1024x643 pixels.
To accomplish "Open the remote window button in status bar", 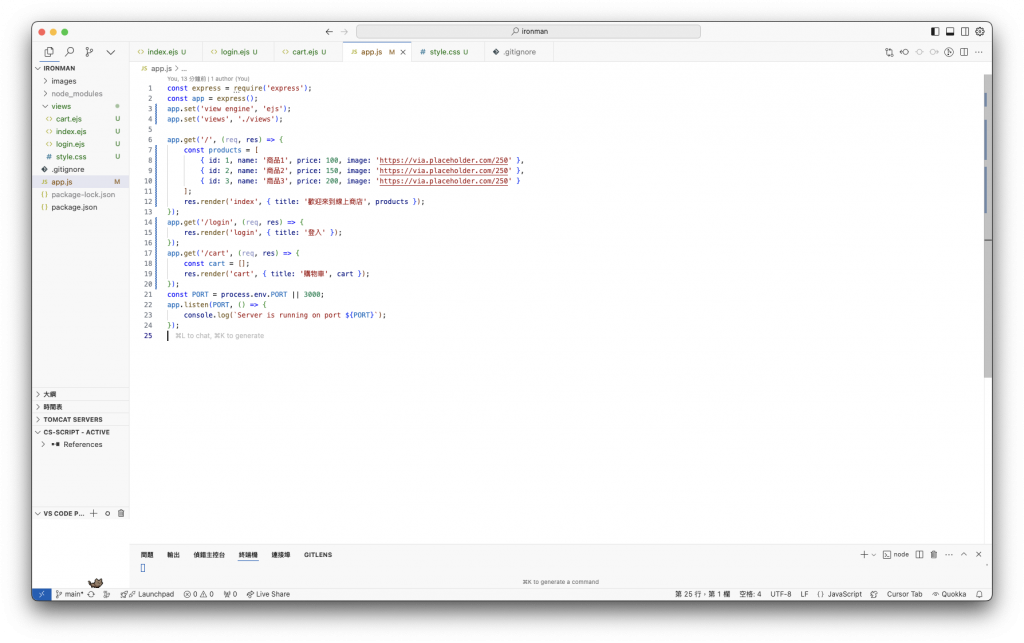I will click(42, 595).
